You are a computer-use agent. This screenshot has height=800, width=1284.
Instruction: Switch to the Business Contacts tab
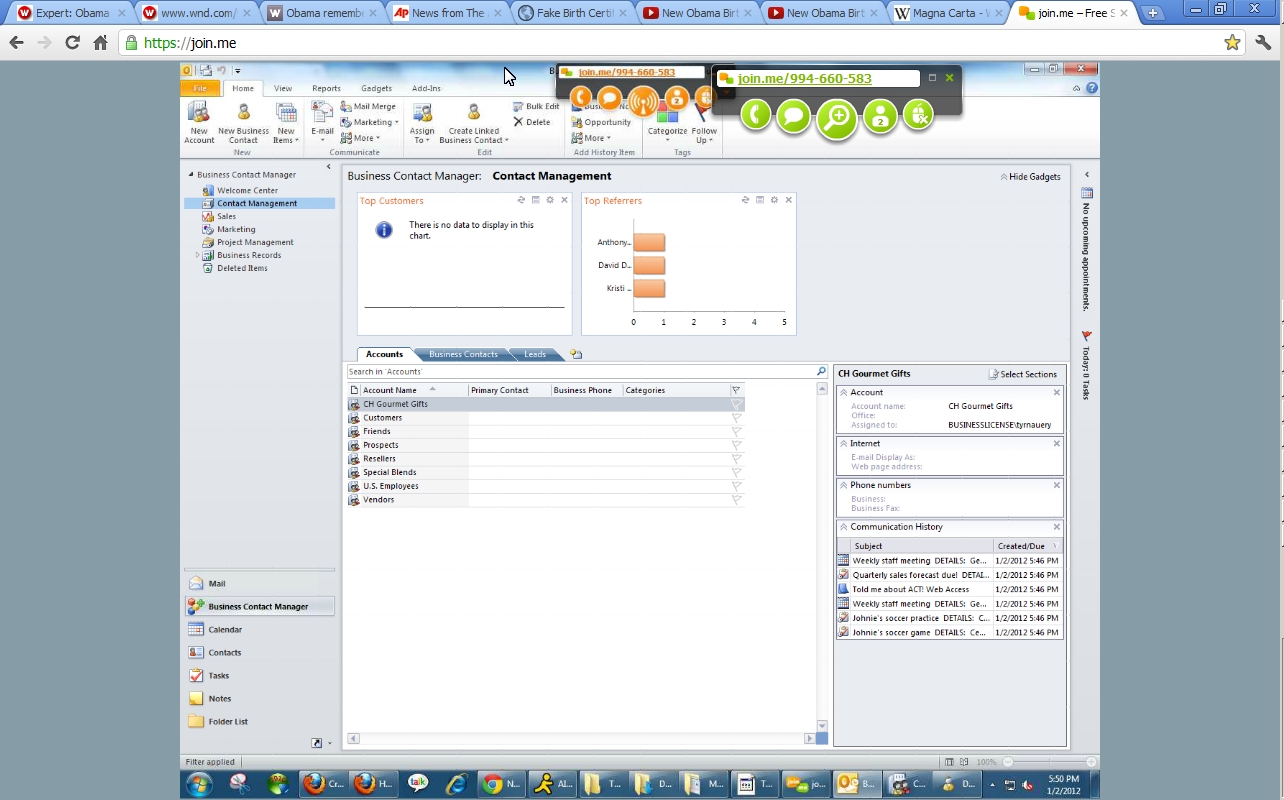pos(463,354)
